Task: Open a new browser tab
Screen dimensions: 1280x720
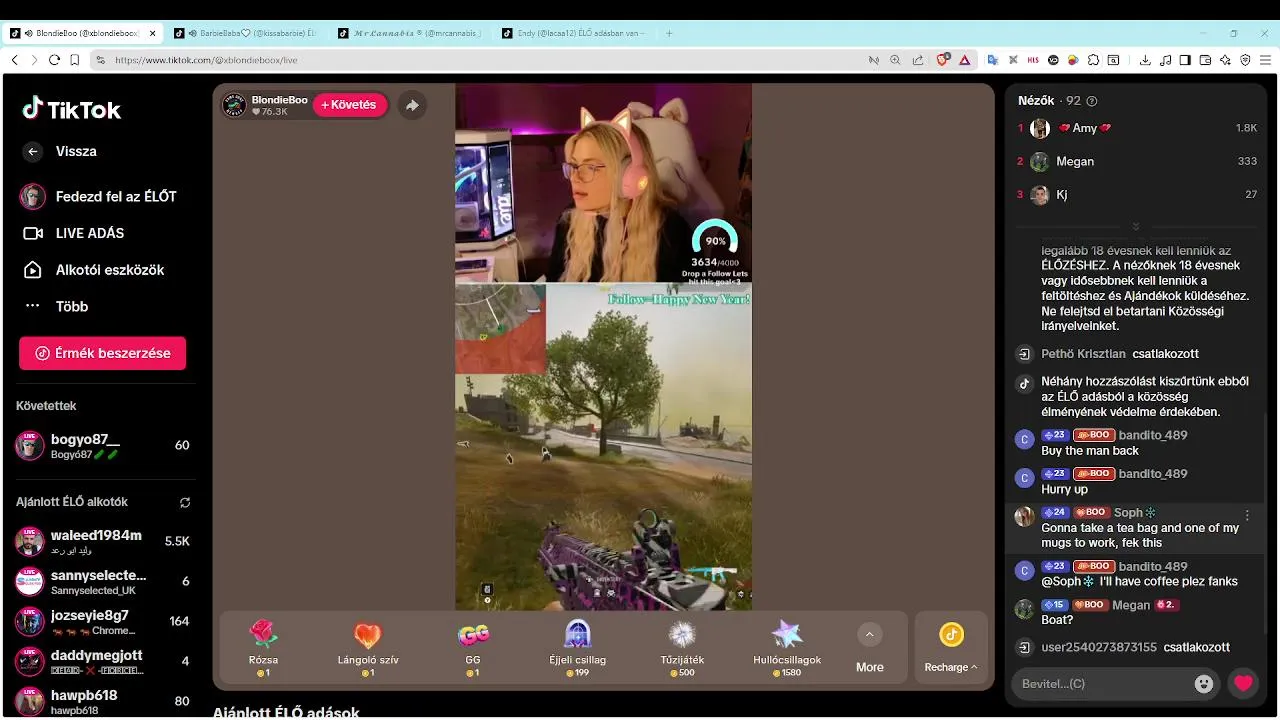Action: 669,33
